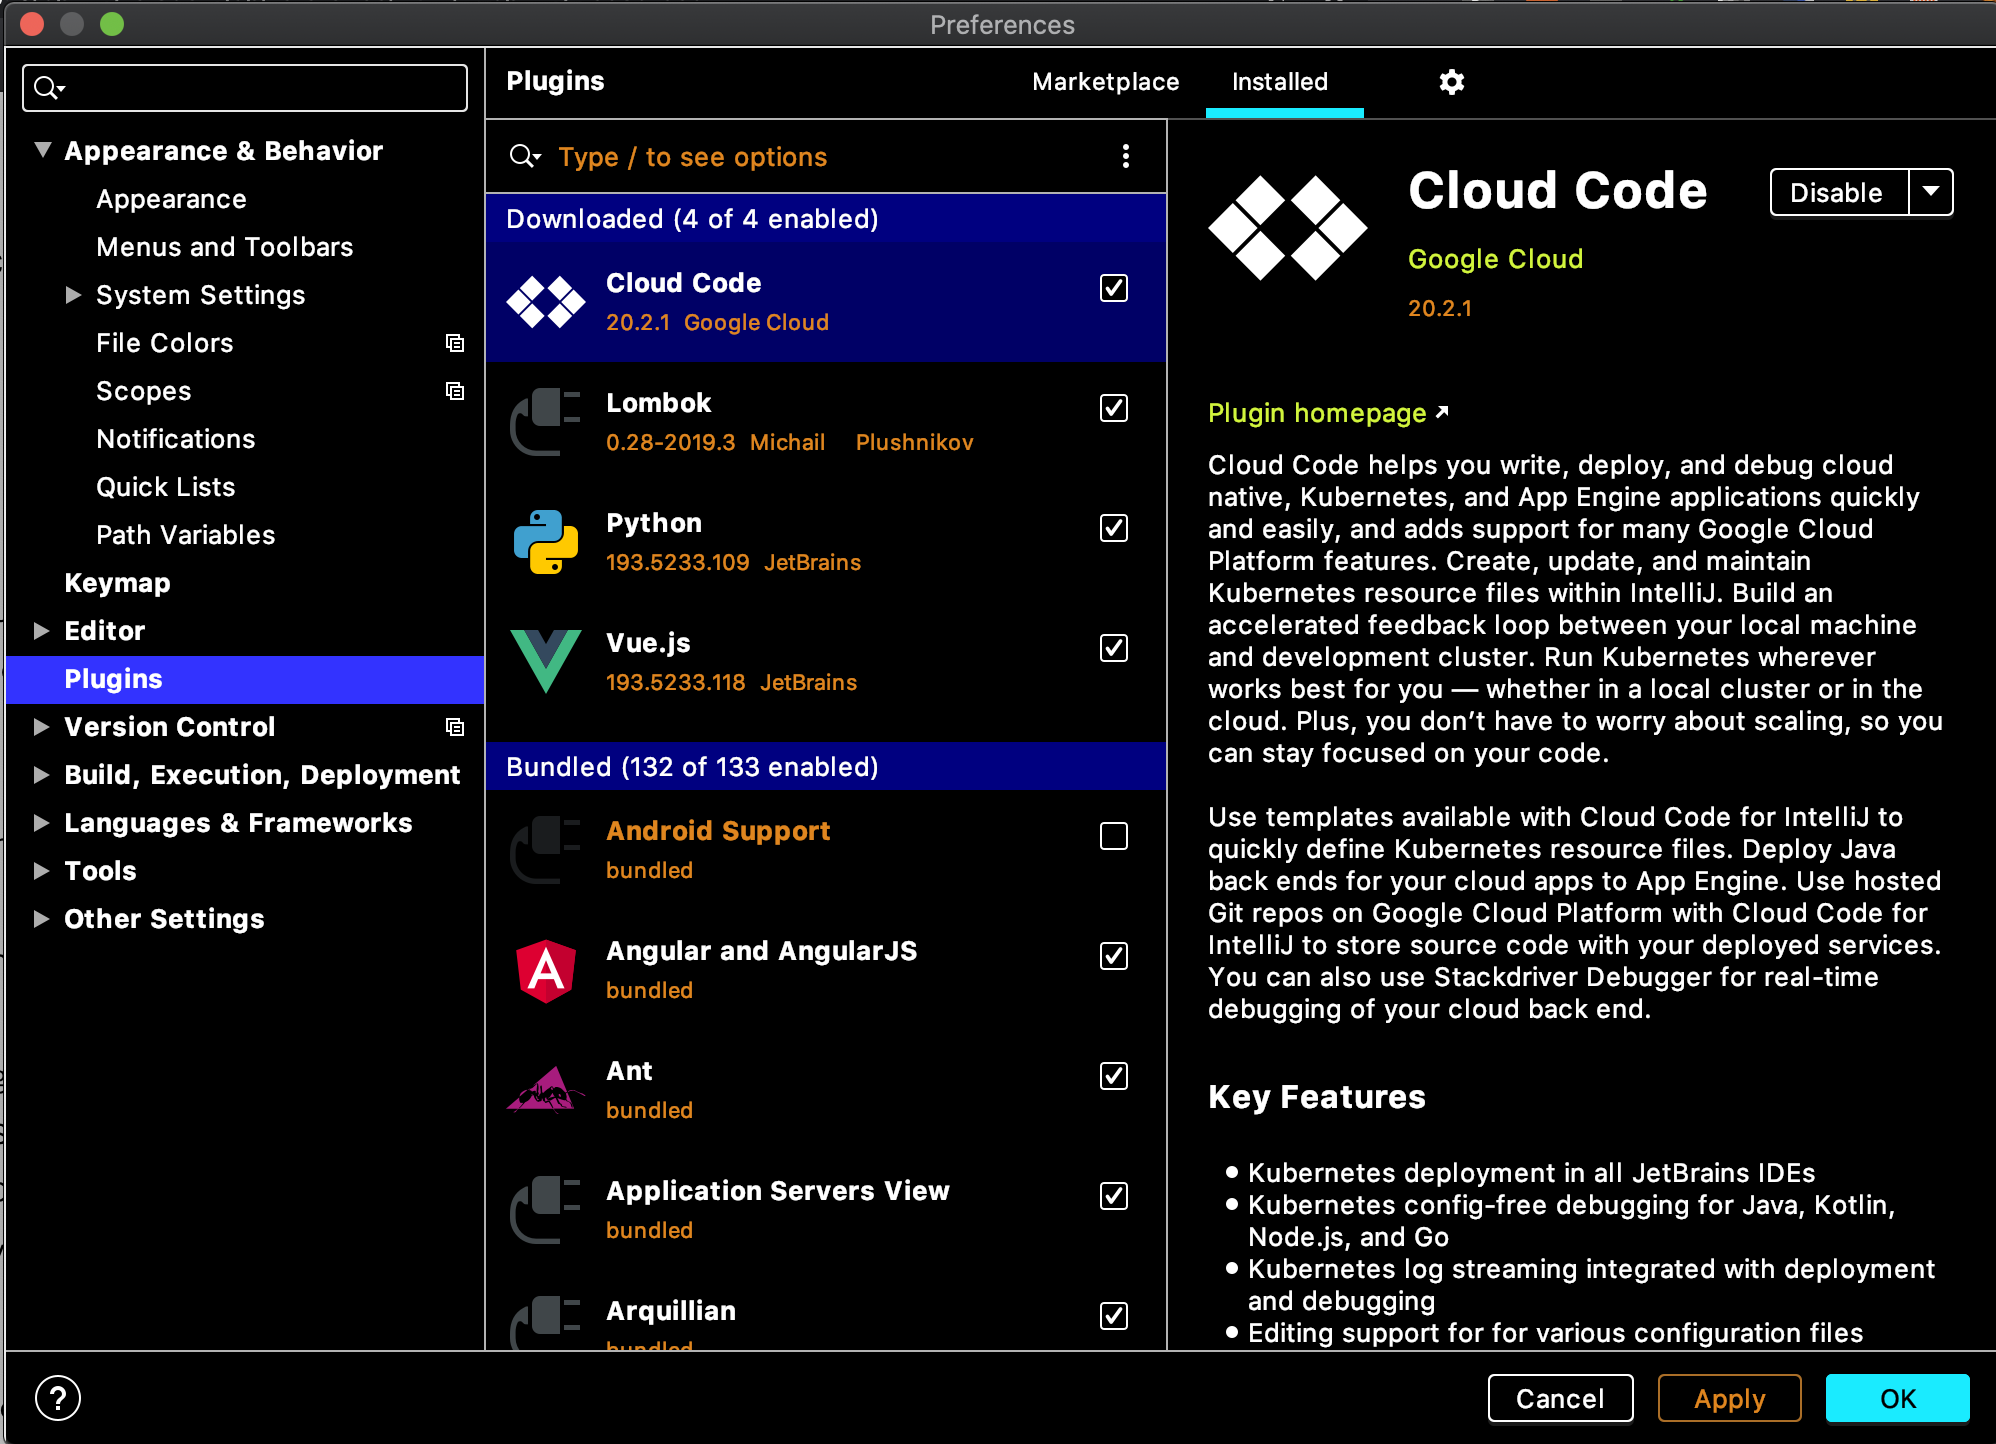1996x1444 pixels.
Task: Click the project-level icon beside File Colors
Action: coord(455,343)
